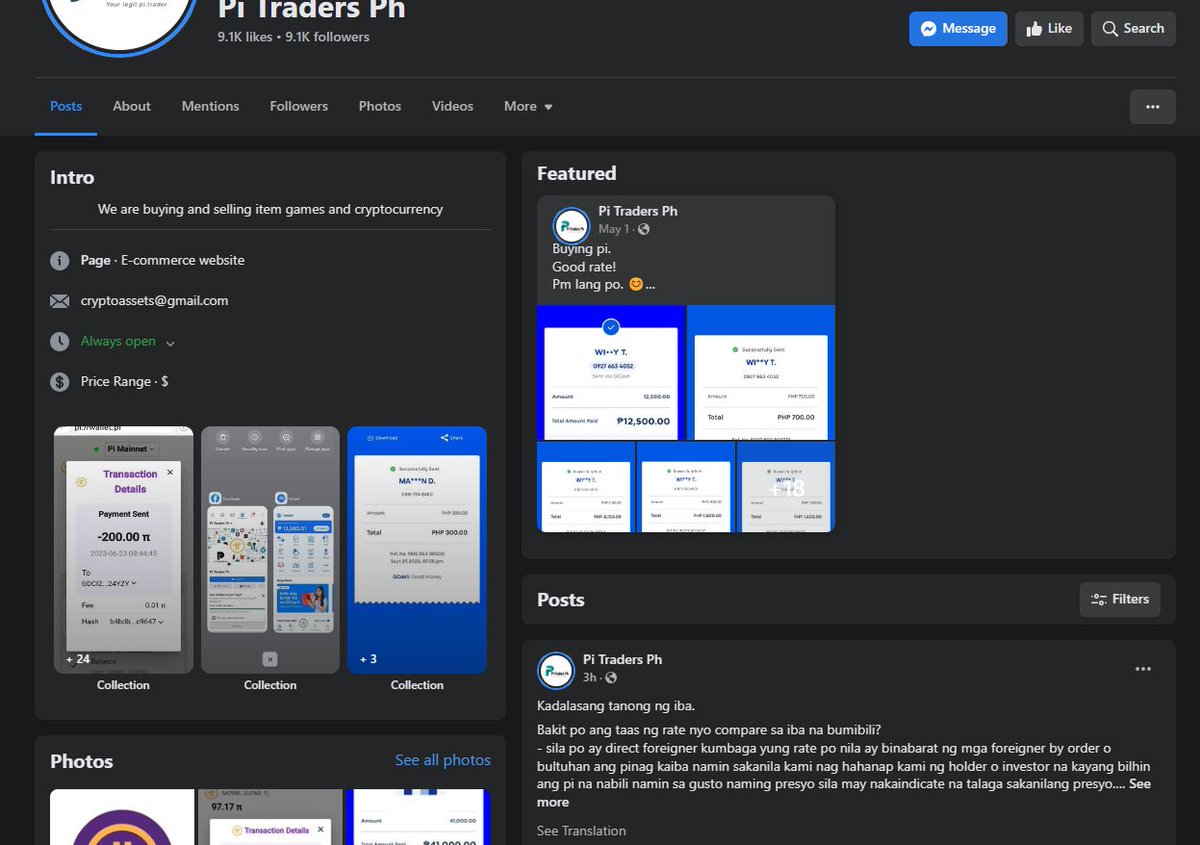Open Search on the page

click(x=1133, y=29)
